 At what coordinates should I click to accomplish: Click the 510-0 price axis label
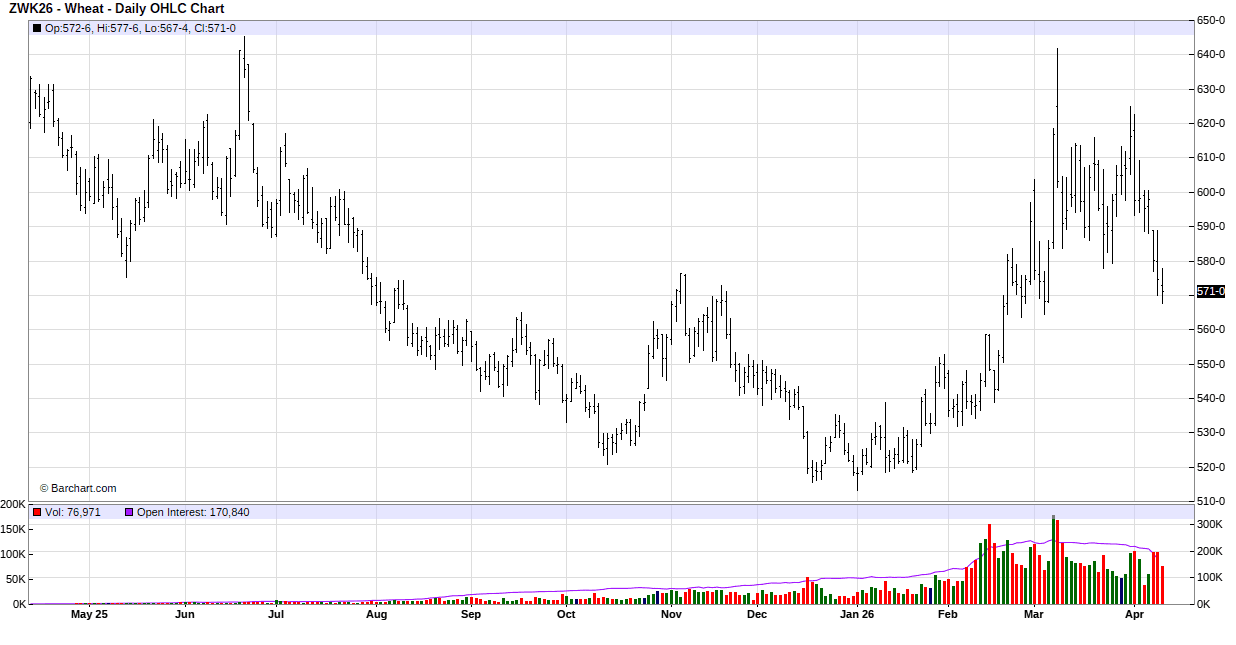pos(1211,501)
